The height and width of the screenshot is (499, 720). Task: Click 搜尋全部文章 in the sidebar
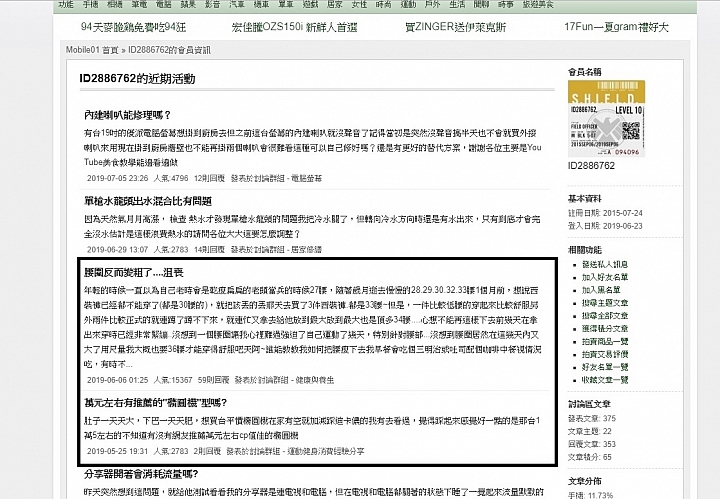[x=605, y=316]
